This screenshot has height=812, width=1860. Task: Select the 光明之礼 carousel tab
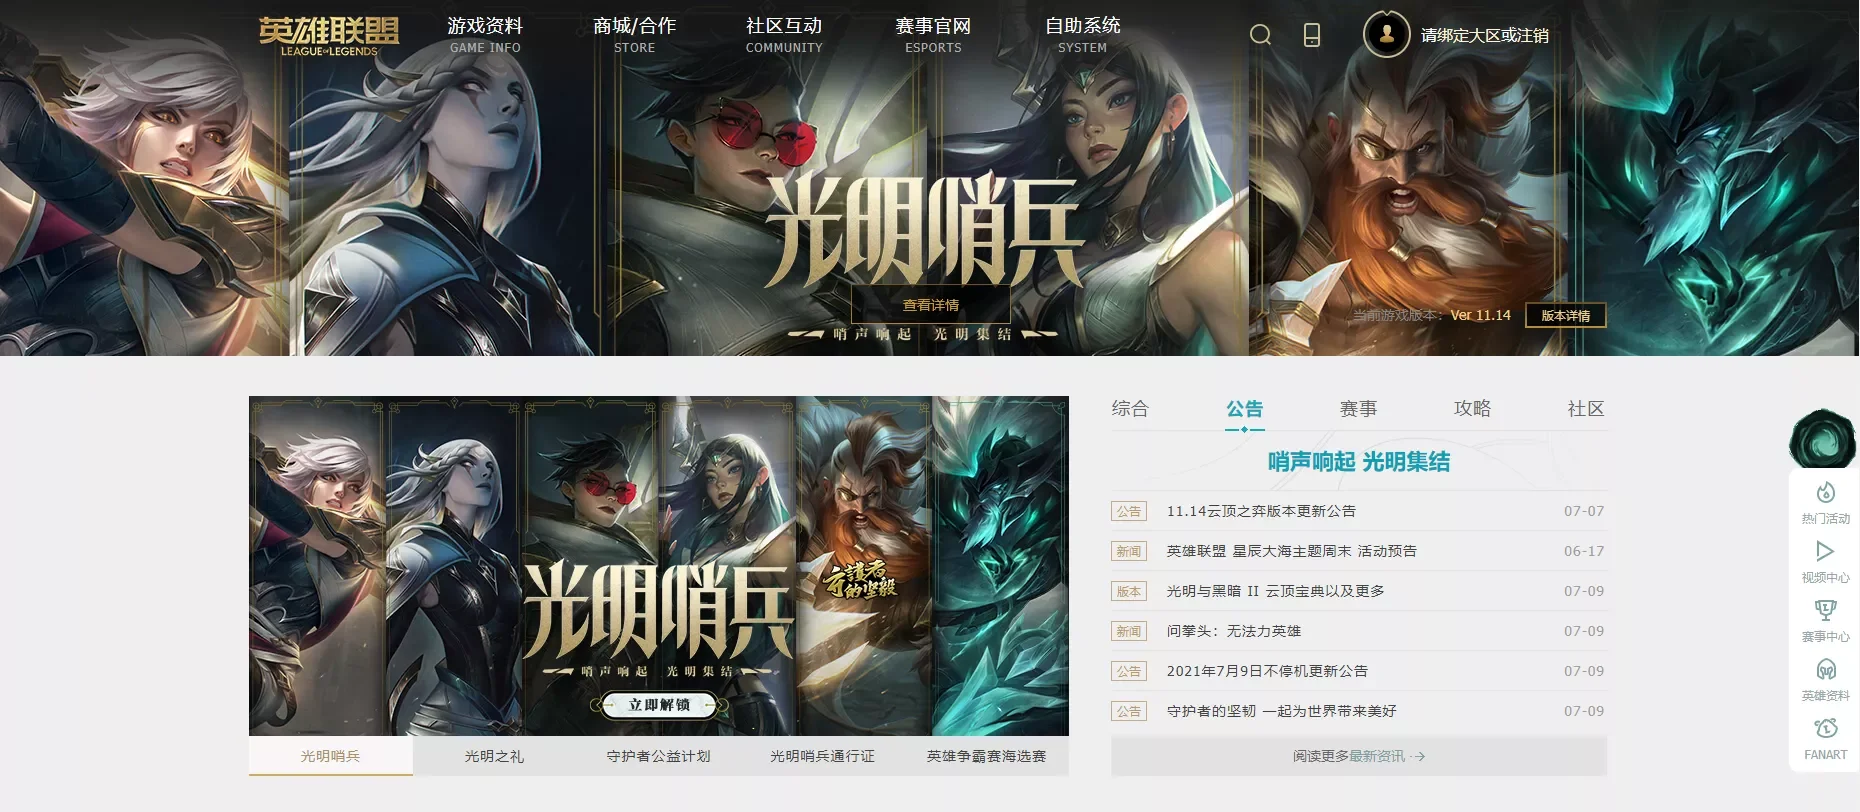pyautogui.click(x=494, y=756)
